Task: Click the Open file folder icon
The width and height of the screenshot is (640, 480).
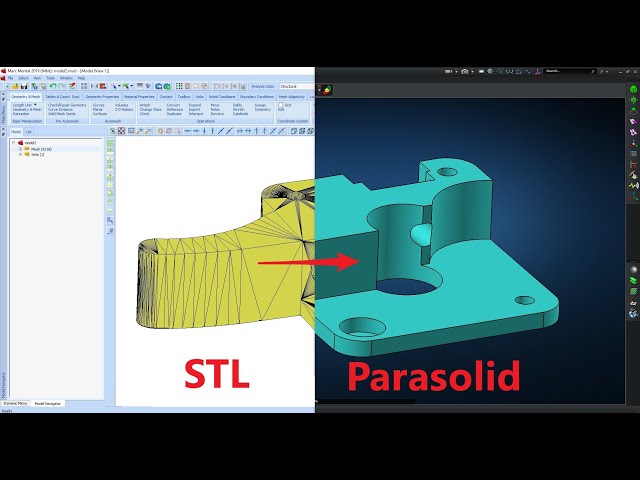Action: (x=15, y=86)
